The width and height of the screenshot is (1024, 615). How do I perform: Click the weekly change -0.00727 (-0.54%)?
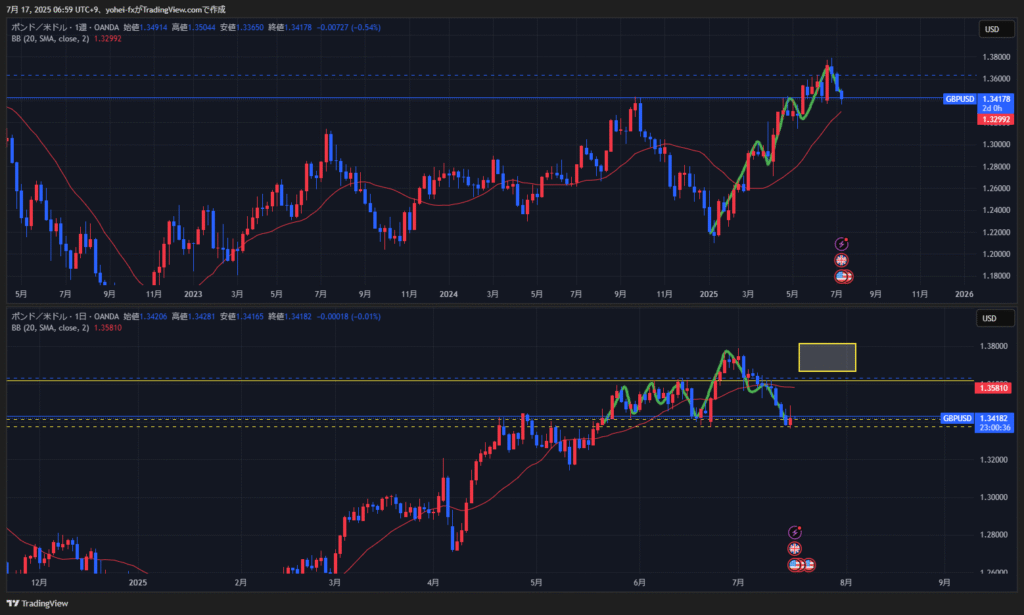click(349, 27)
